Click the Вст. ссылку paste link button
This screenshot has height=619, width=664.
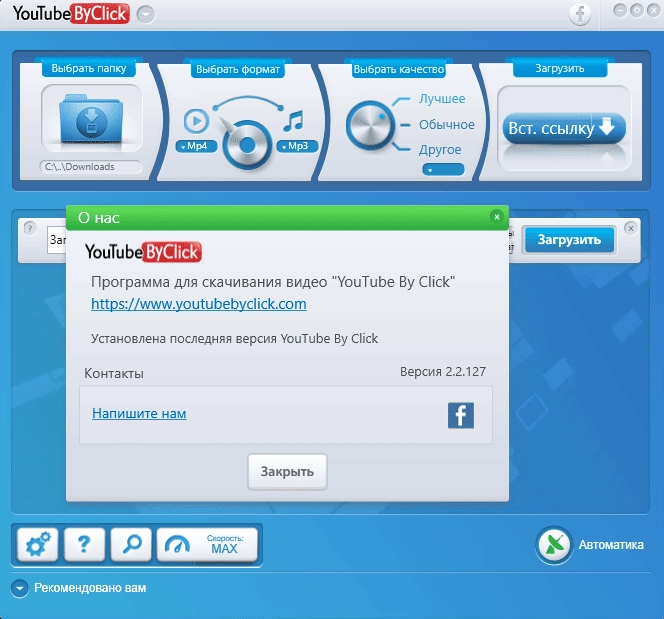point(564,128)
